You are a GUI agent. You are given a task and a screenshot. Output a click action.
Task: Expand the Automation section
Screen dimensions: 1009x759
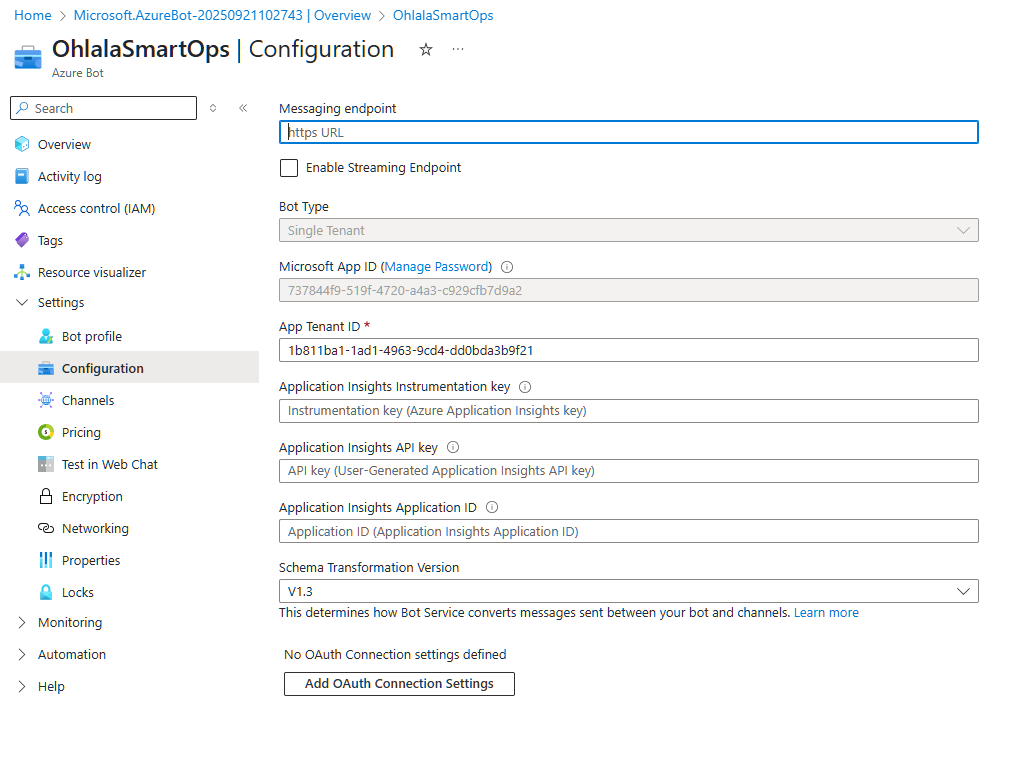tap(23, 655)
